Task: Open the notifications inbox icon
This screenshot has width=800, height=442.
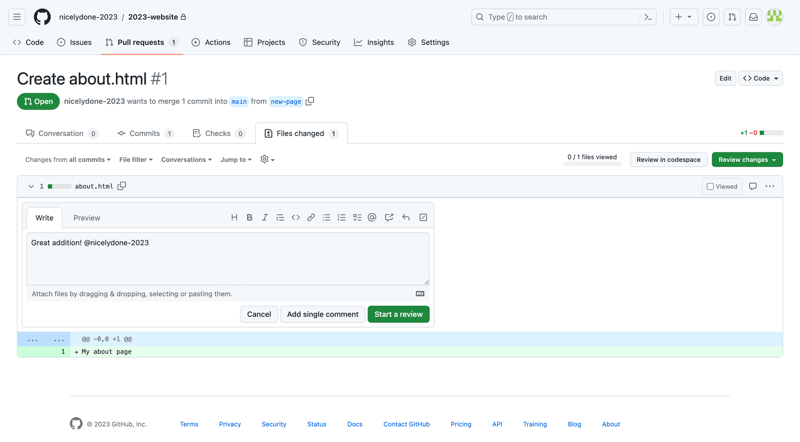Action: (x=753, y=17)
